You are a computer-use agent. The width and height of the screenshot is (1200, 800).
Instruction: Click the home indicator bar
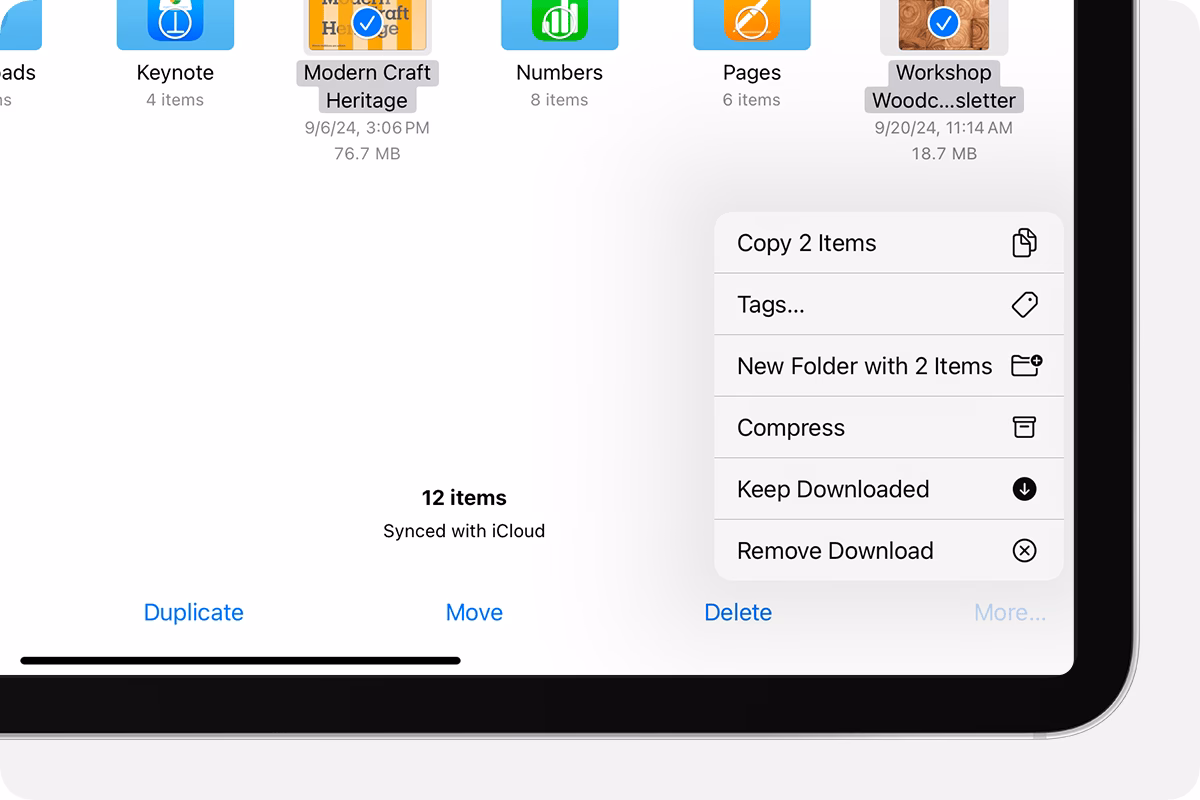pyautogui.click(x=240, y=661)
